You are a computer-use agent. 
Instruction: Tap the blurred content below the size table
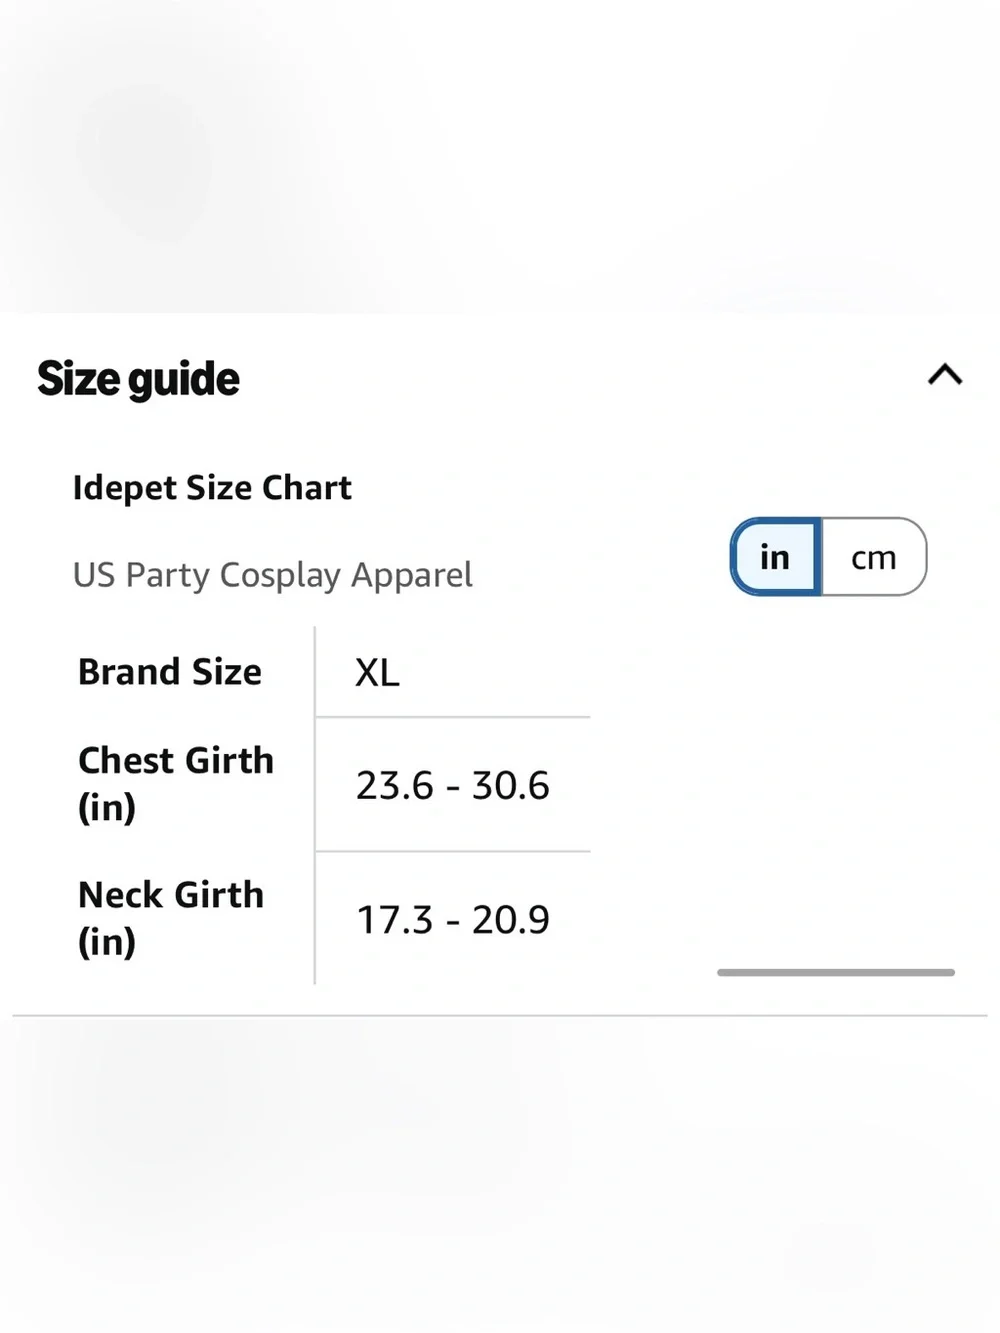tap(500, 1175)
